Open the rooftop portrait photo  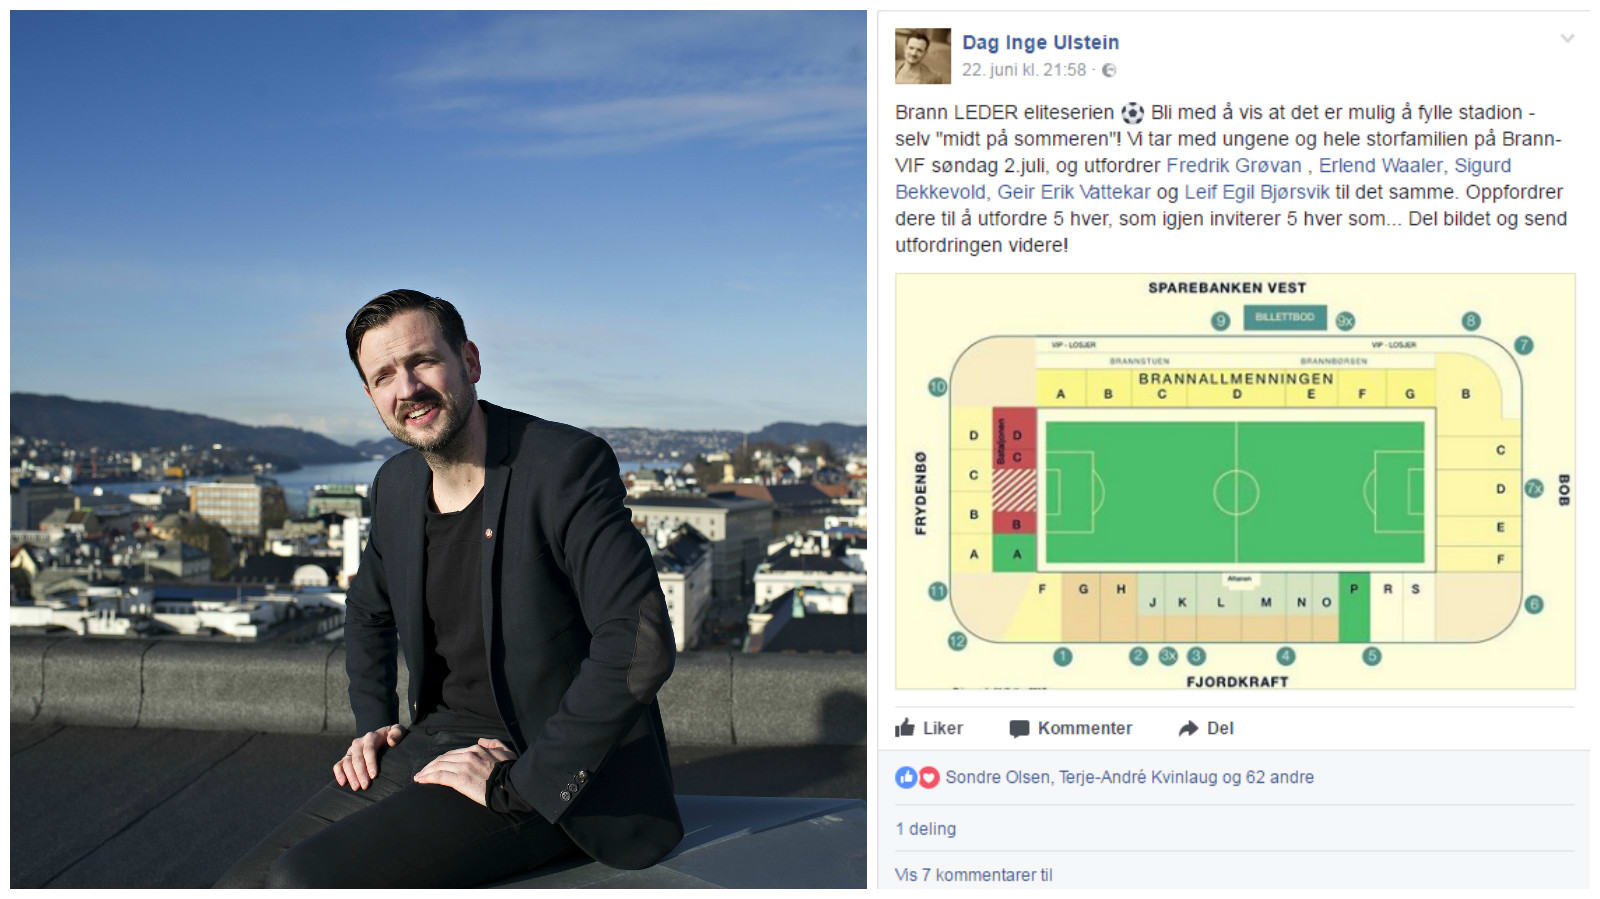point(438,449)
